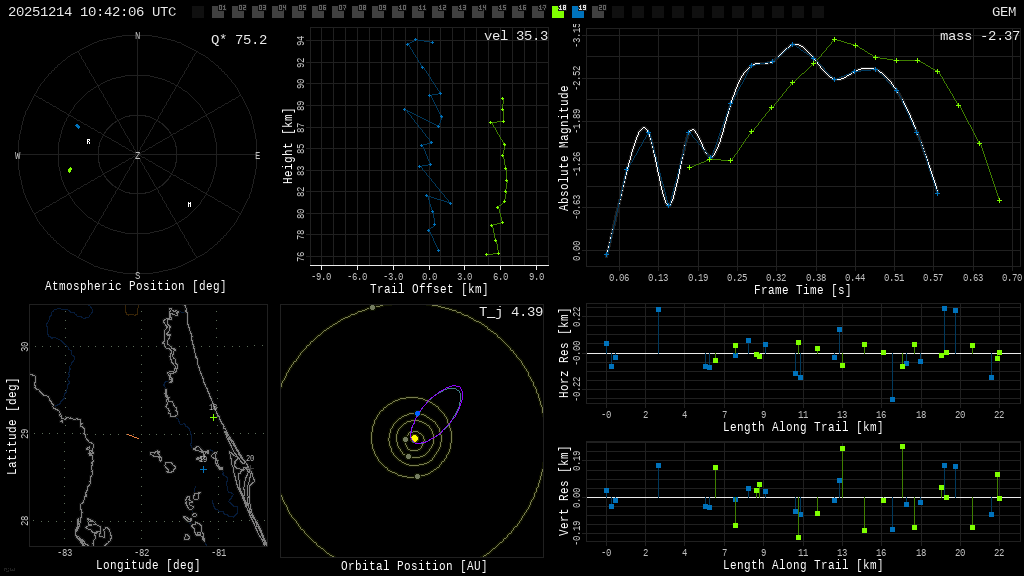Click the Atmospheric Position [deg] title
1024x576 pixels.
click(x=135, y=286)
